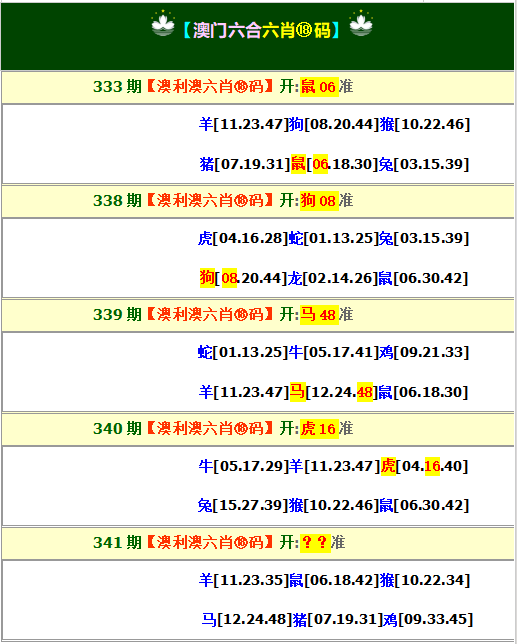
Task: Click 鸡[09.21.33] in period 339
Action: (x=423, y=352)
